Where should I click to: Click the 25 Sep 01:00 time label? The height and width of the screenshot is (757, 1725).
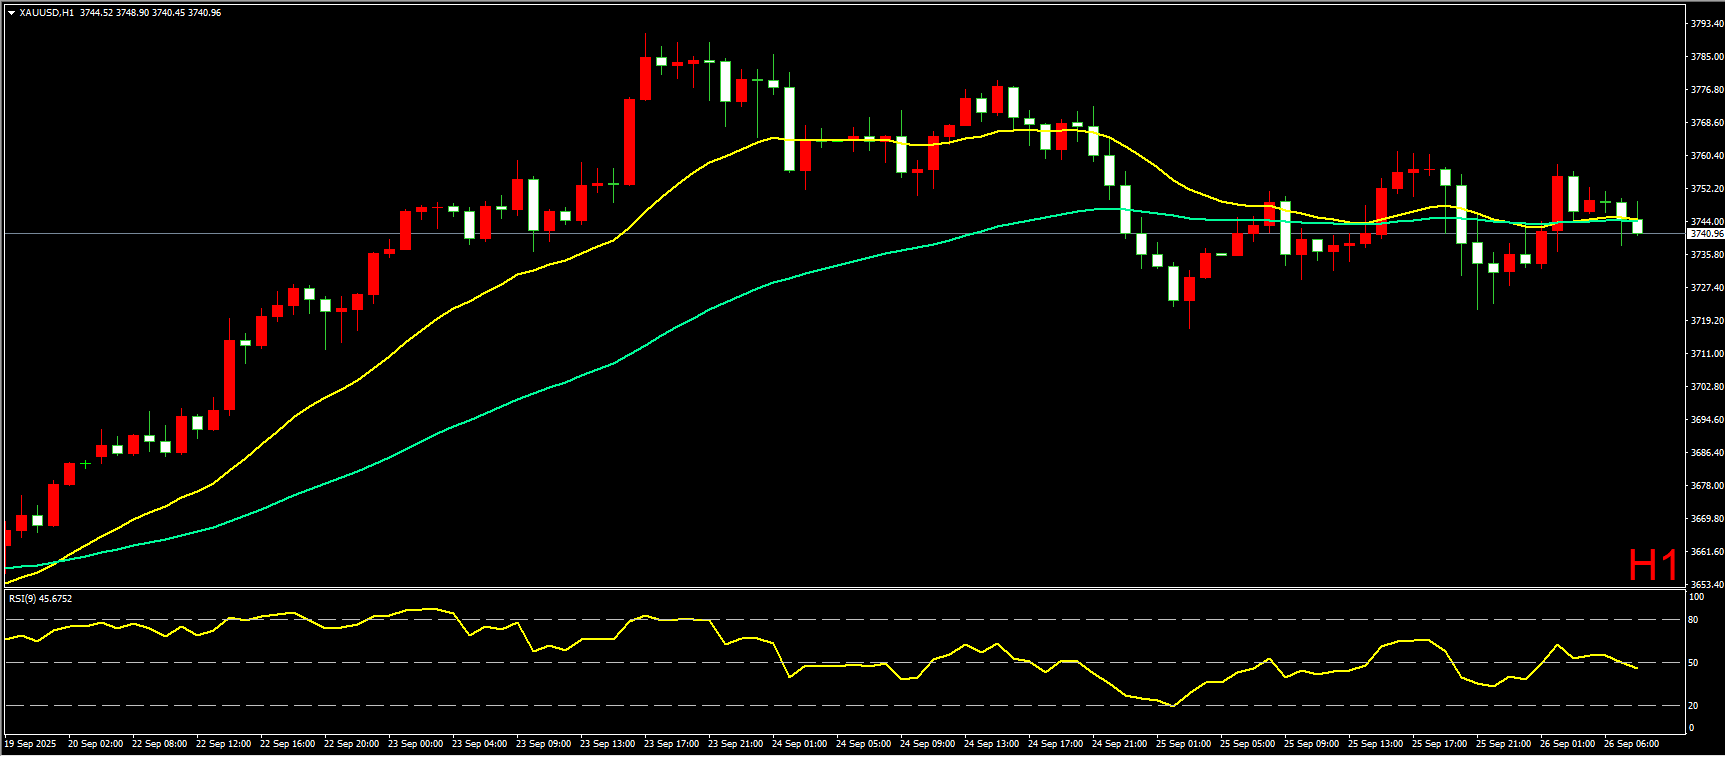point(1183,744)
